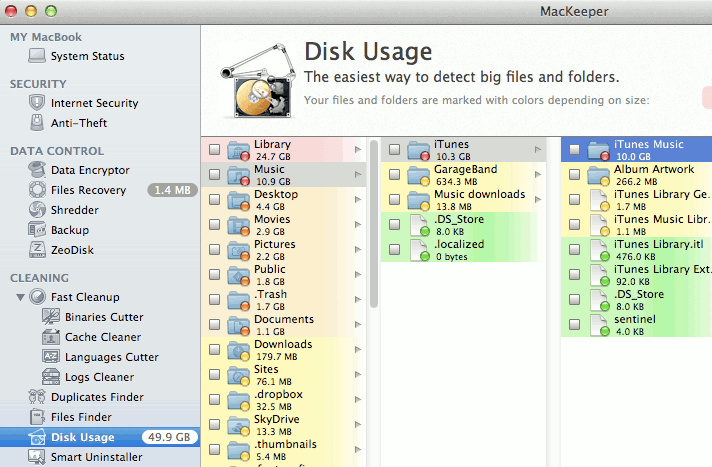Expand the .Trash folder arrow
The image size is (712, 467).
point(358,299)
